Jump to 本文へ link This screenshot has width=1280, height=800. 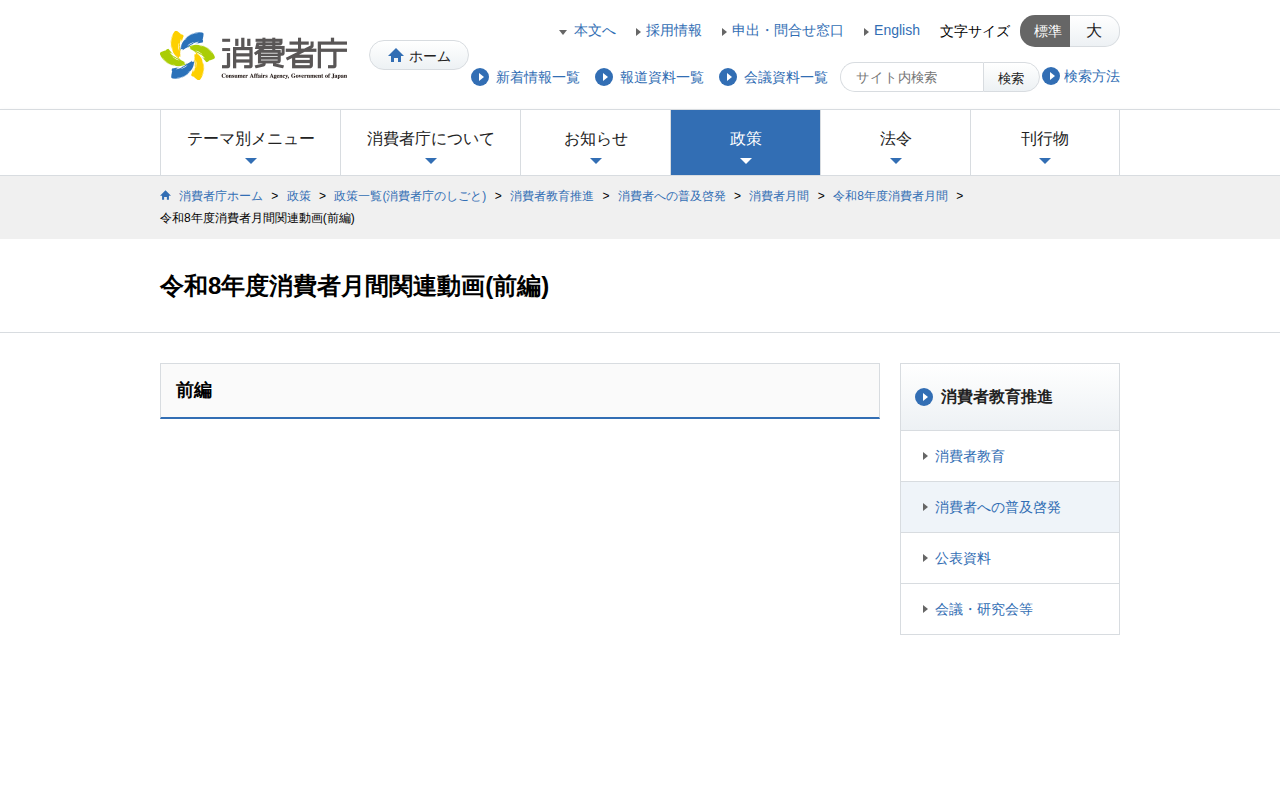tap(595, 31)
